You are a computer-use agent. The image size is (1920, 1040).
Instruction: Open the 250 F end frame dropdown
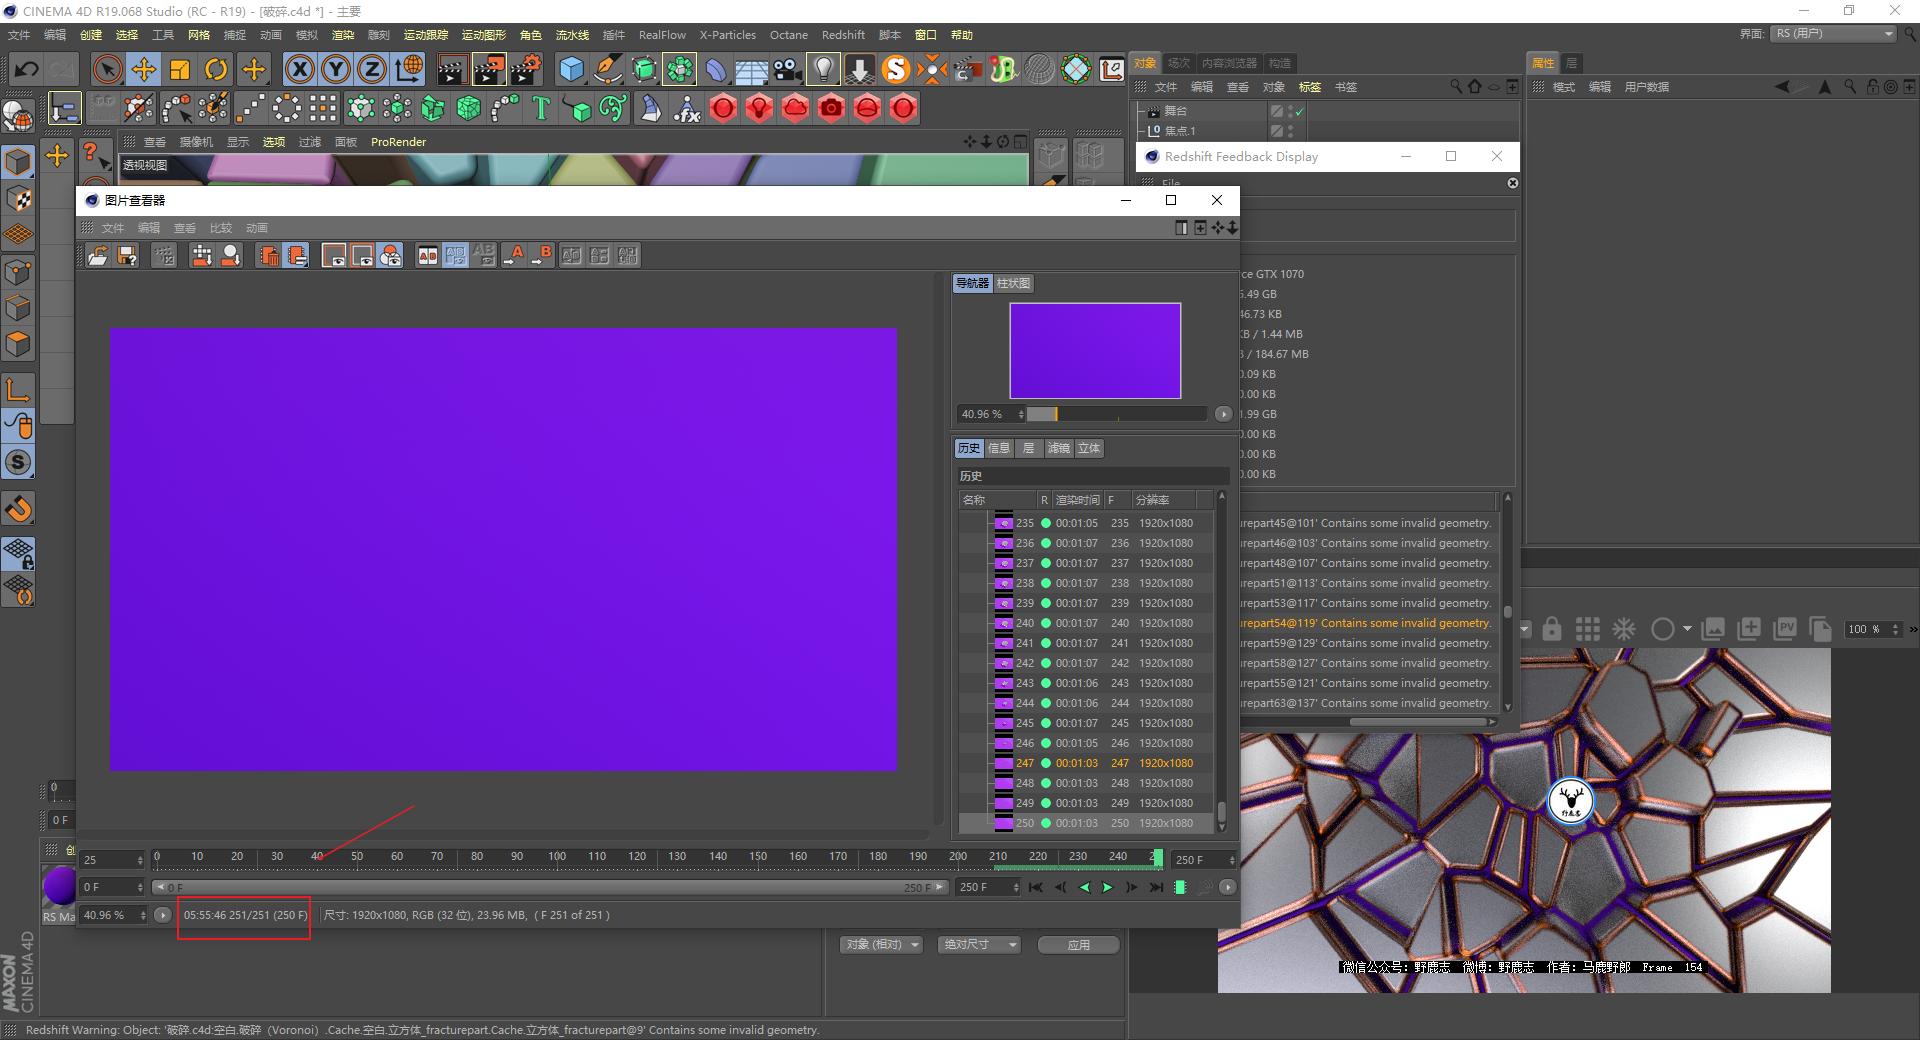click(1203, 859)
